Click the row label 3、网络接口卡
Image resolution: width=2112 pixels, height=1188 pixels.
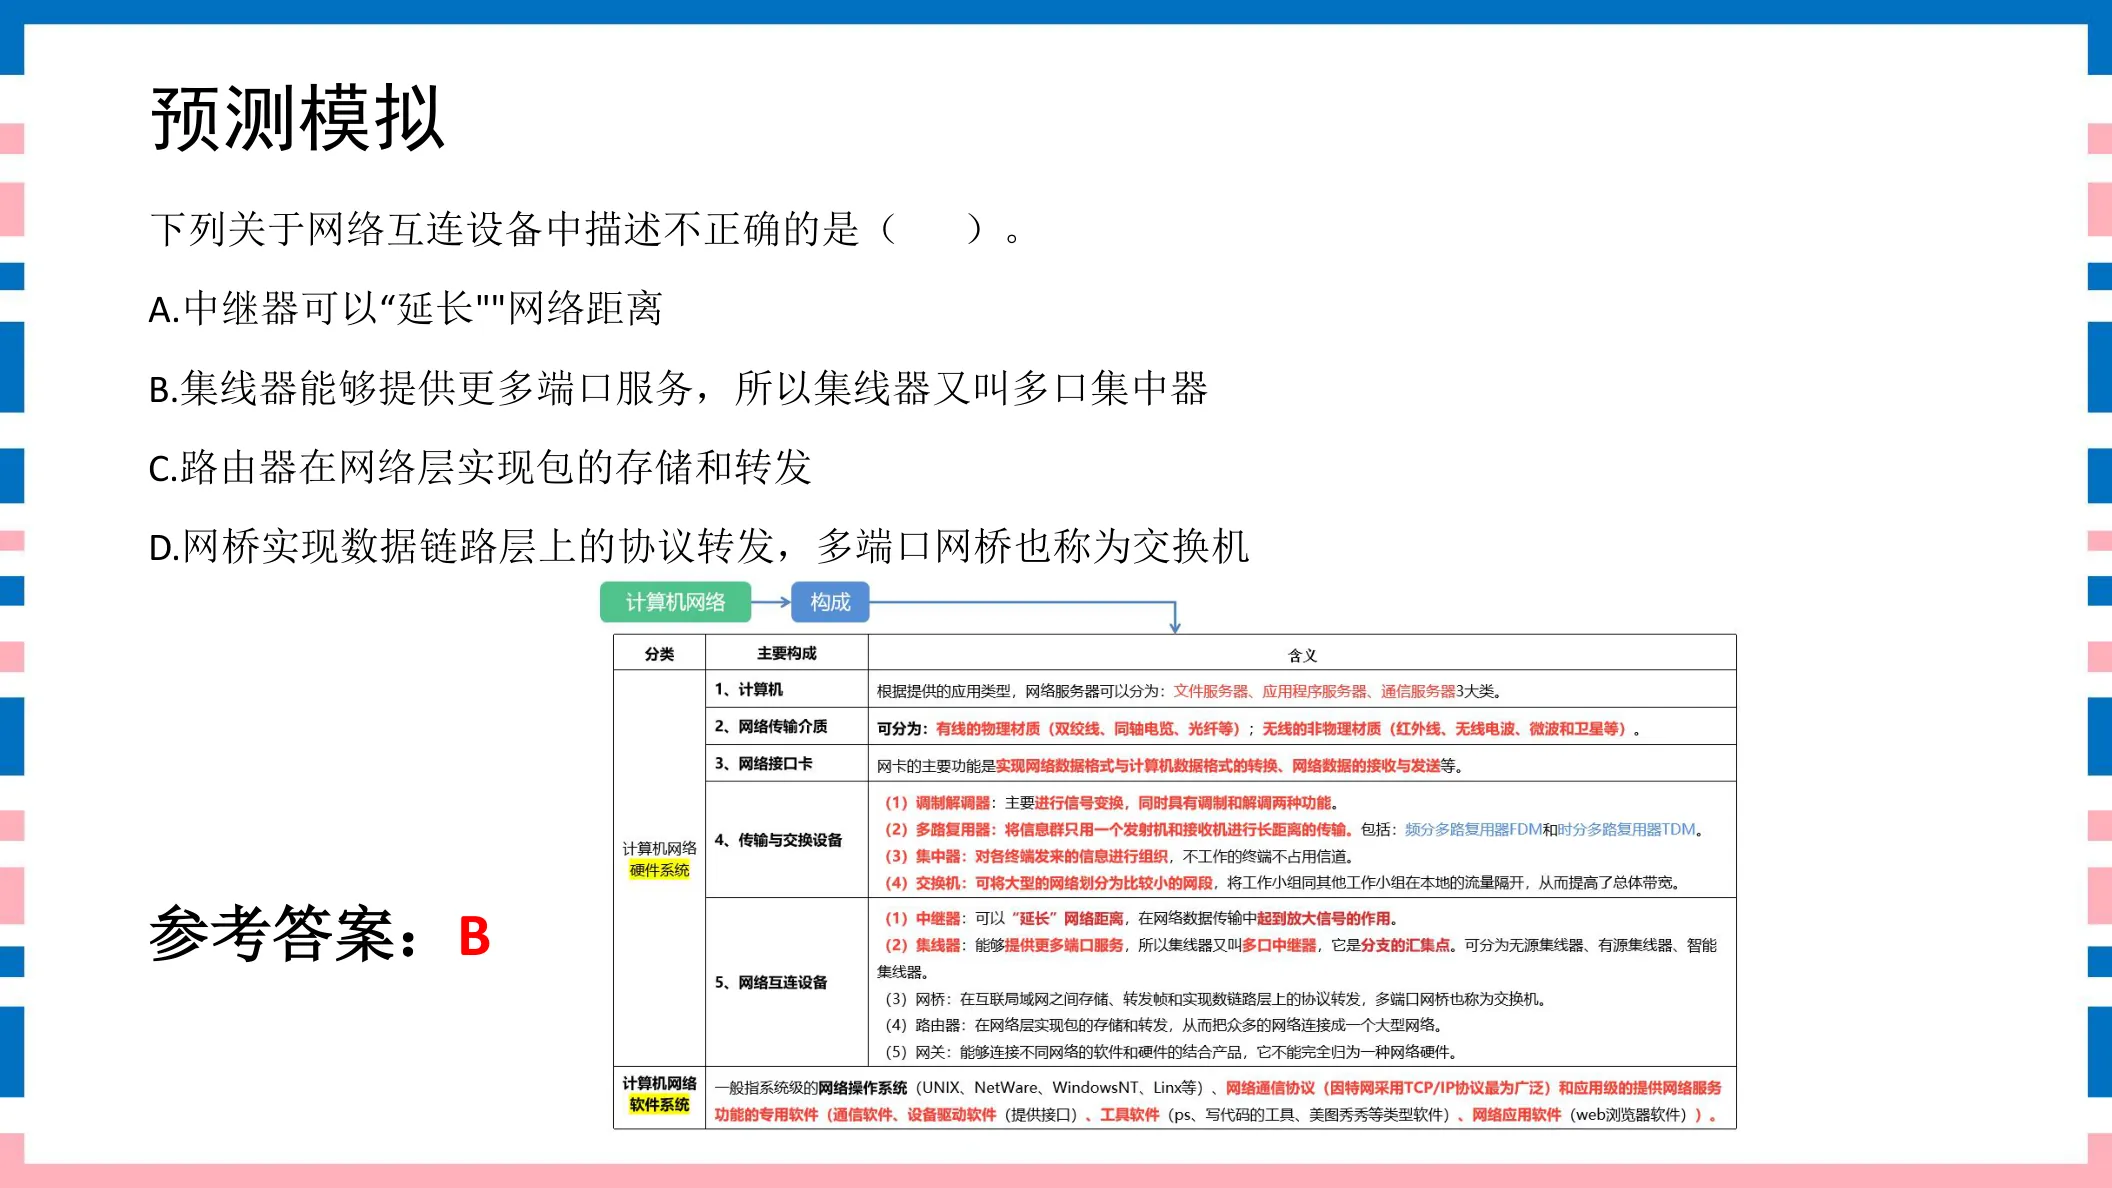point(763,763)
